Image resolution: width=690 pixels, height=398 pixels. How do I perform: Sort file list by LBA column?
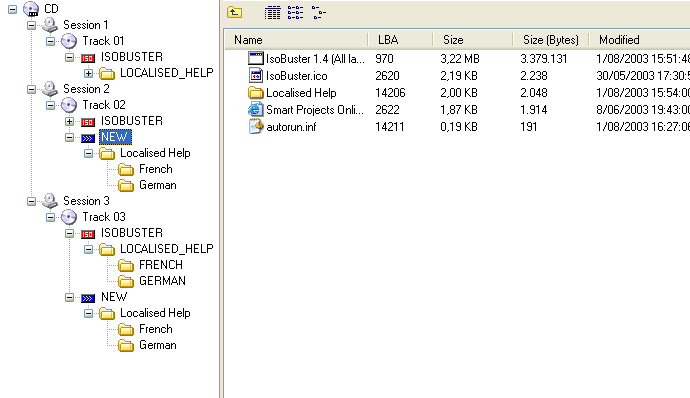coord(400,40)
